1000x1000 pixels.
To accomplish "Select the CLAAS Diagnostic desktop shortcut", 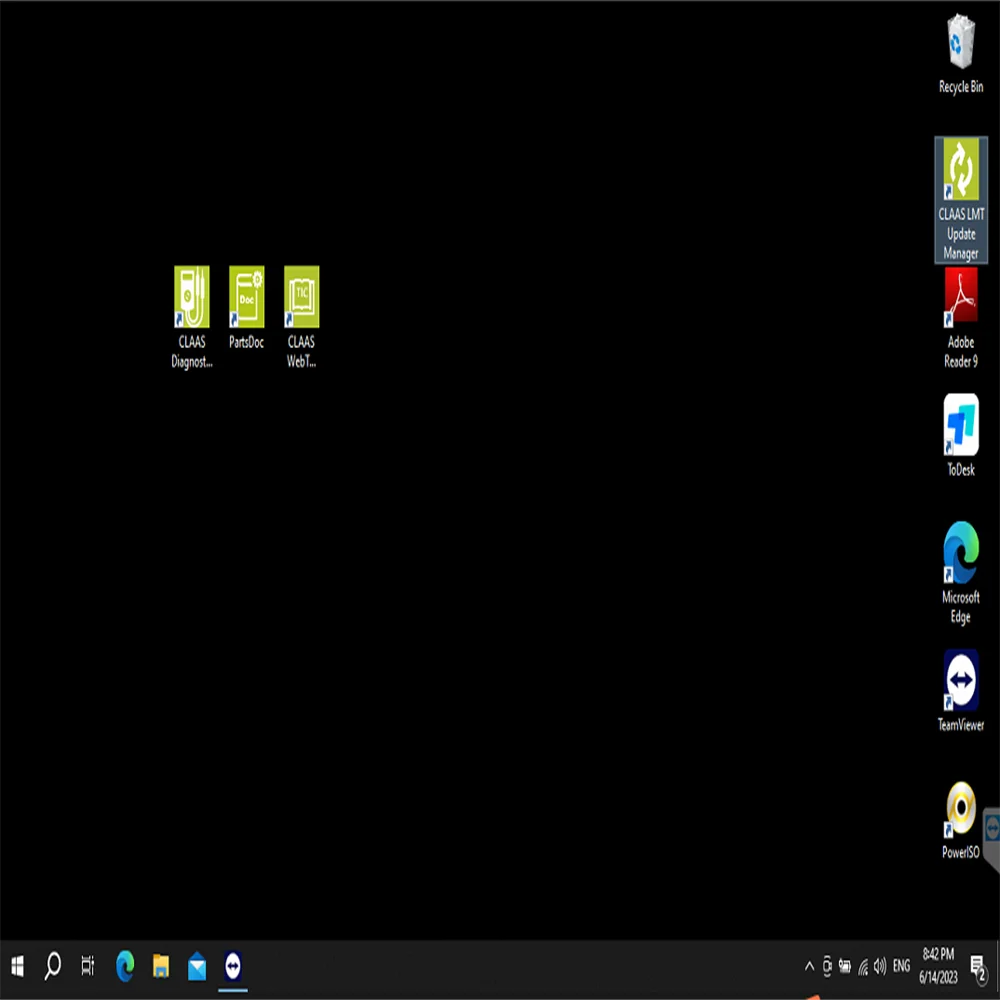I will tap(191, 317).
